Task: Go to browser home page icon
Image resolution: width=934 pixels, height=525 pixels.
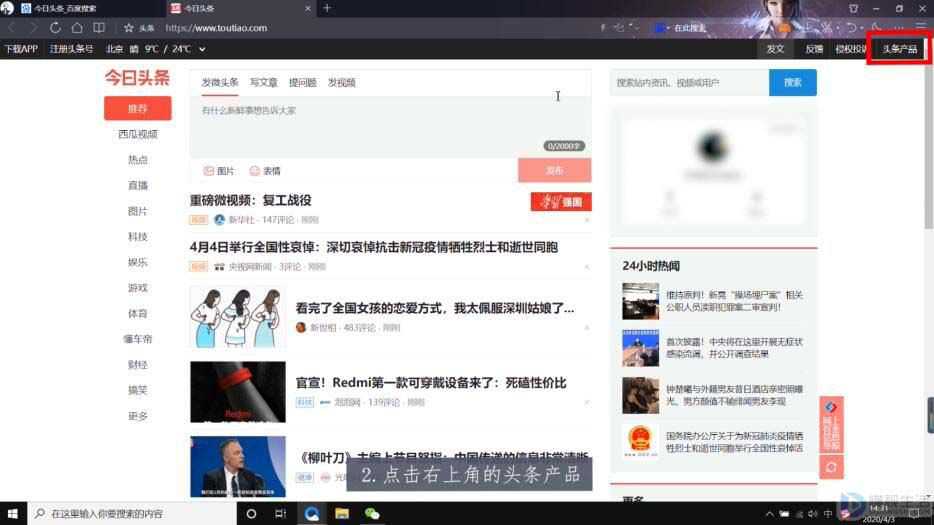Action: [x=77, y=27]
